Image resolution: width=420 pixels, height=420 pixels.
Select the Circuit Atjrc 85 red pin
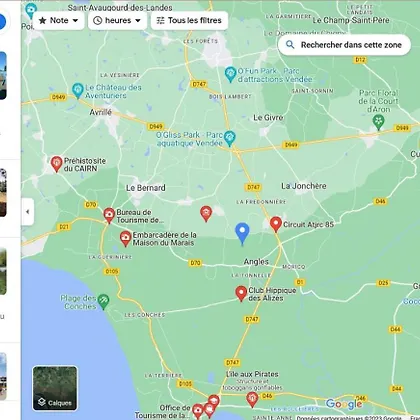pyautogui.click(x=276, y=224)
